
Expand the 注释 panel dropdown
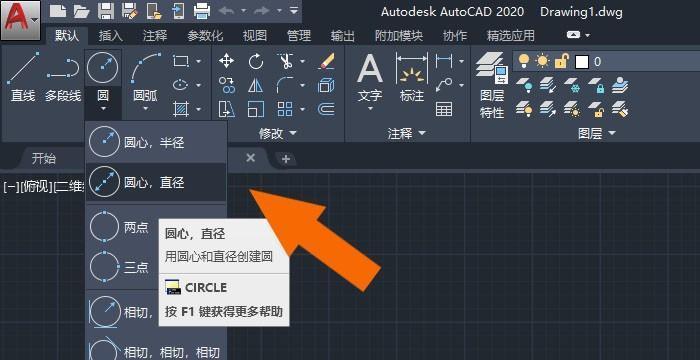pyautogui.click(x=406, y=133)
